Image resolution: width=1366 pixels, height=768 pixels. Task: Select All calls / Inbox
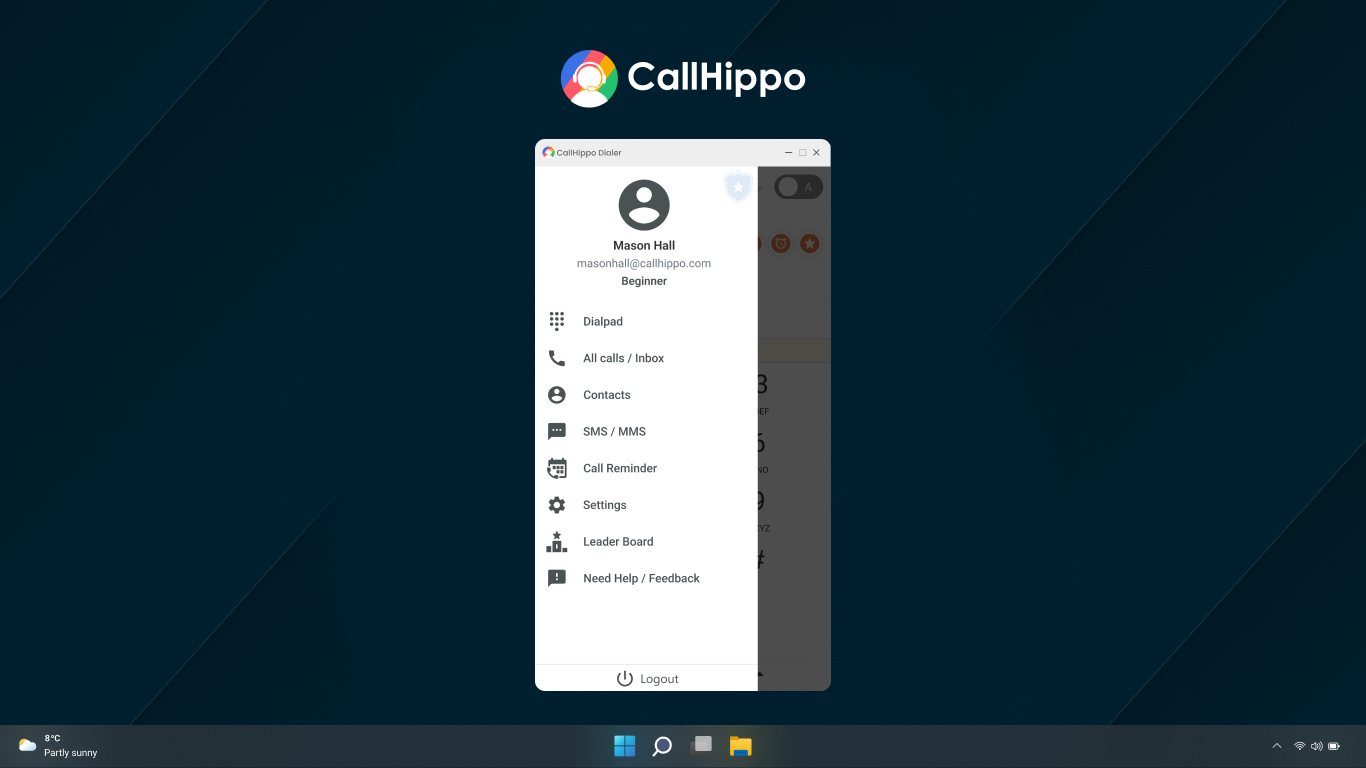point(622,358)
